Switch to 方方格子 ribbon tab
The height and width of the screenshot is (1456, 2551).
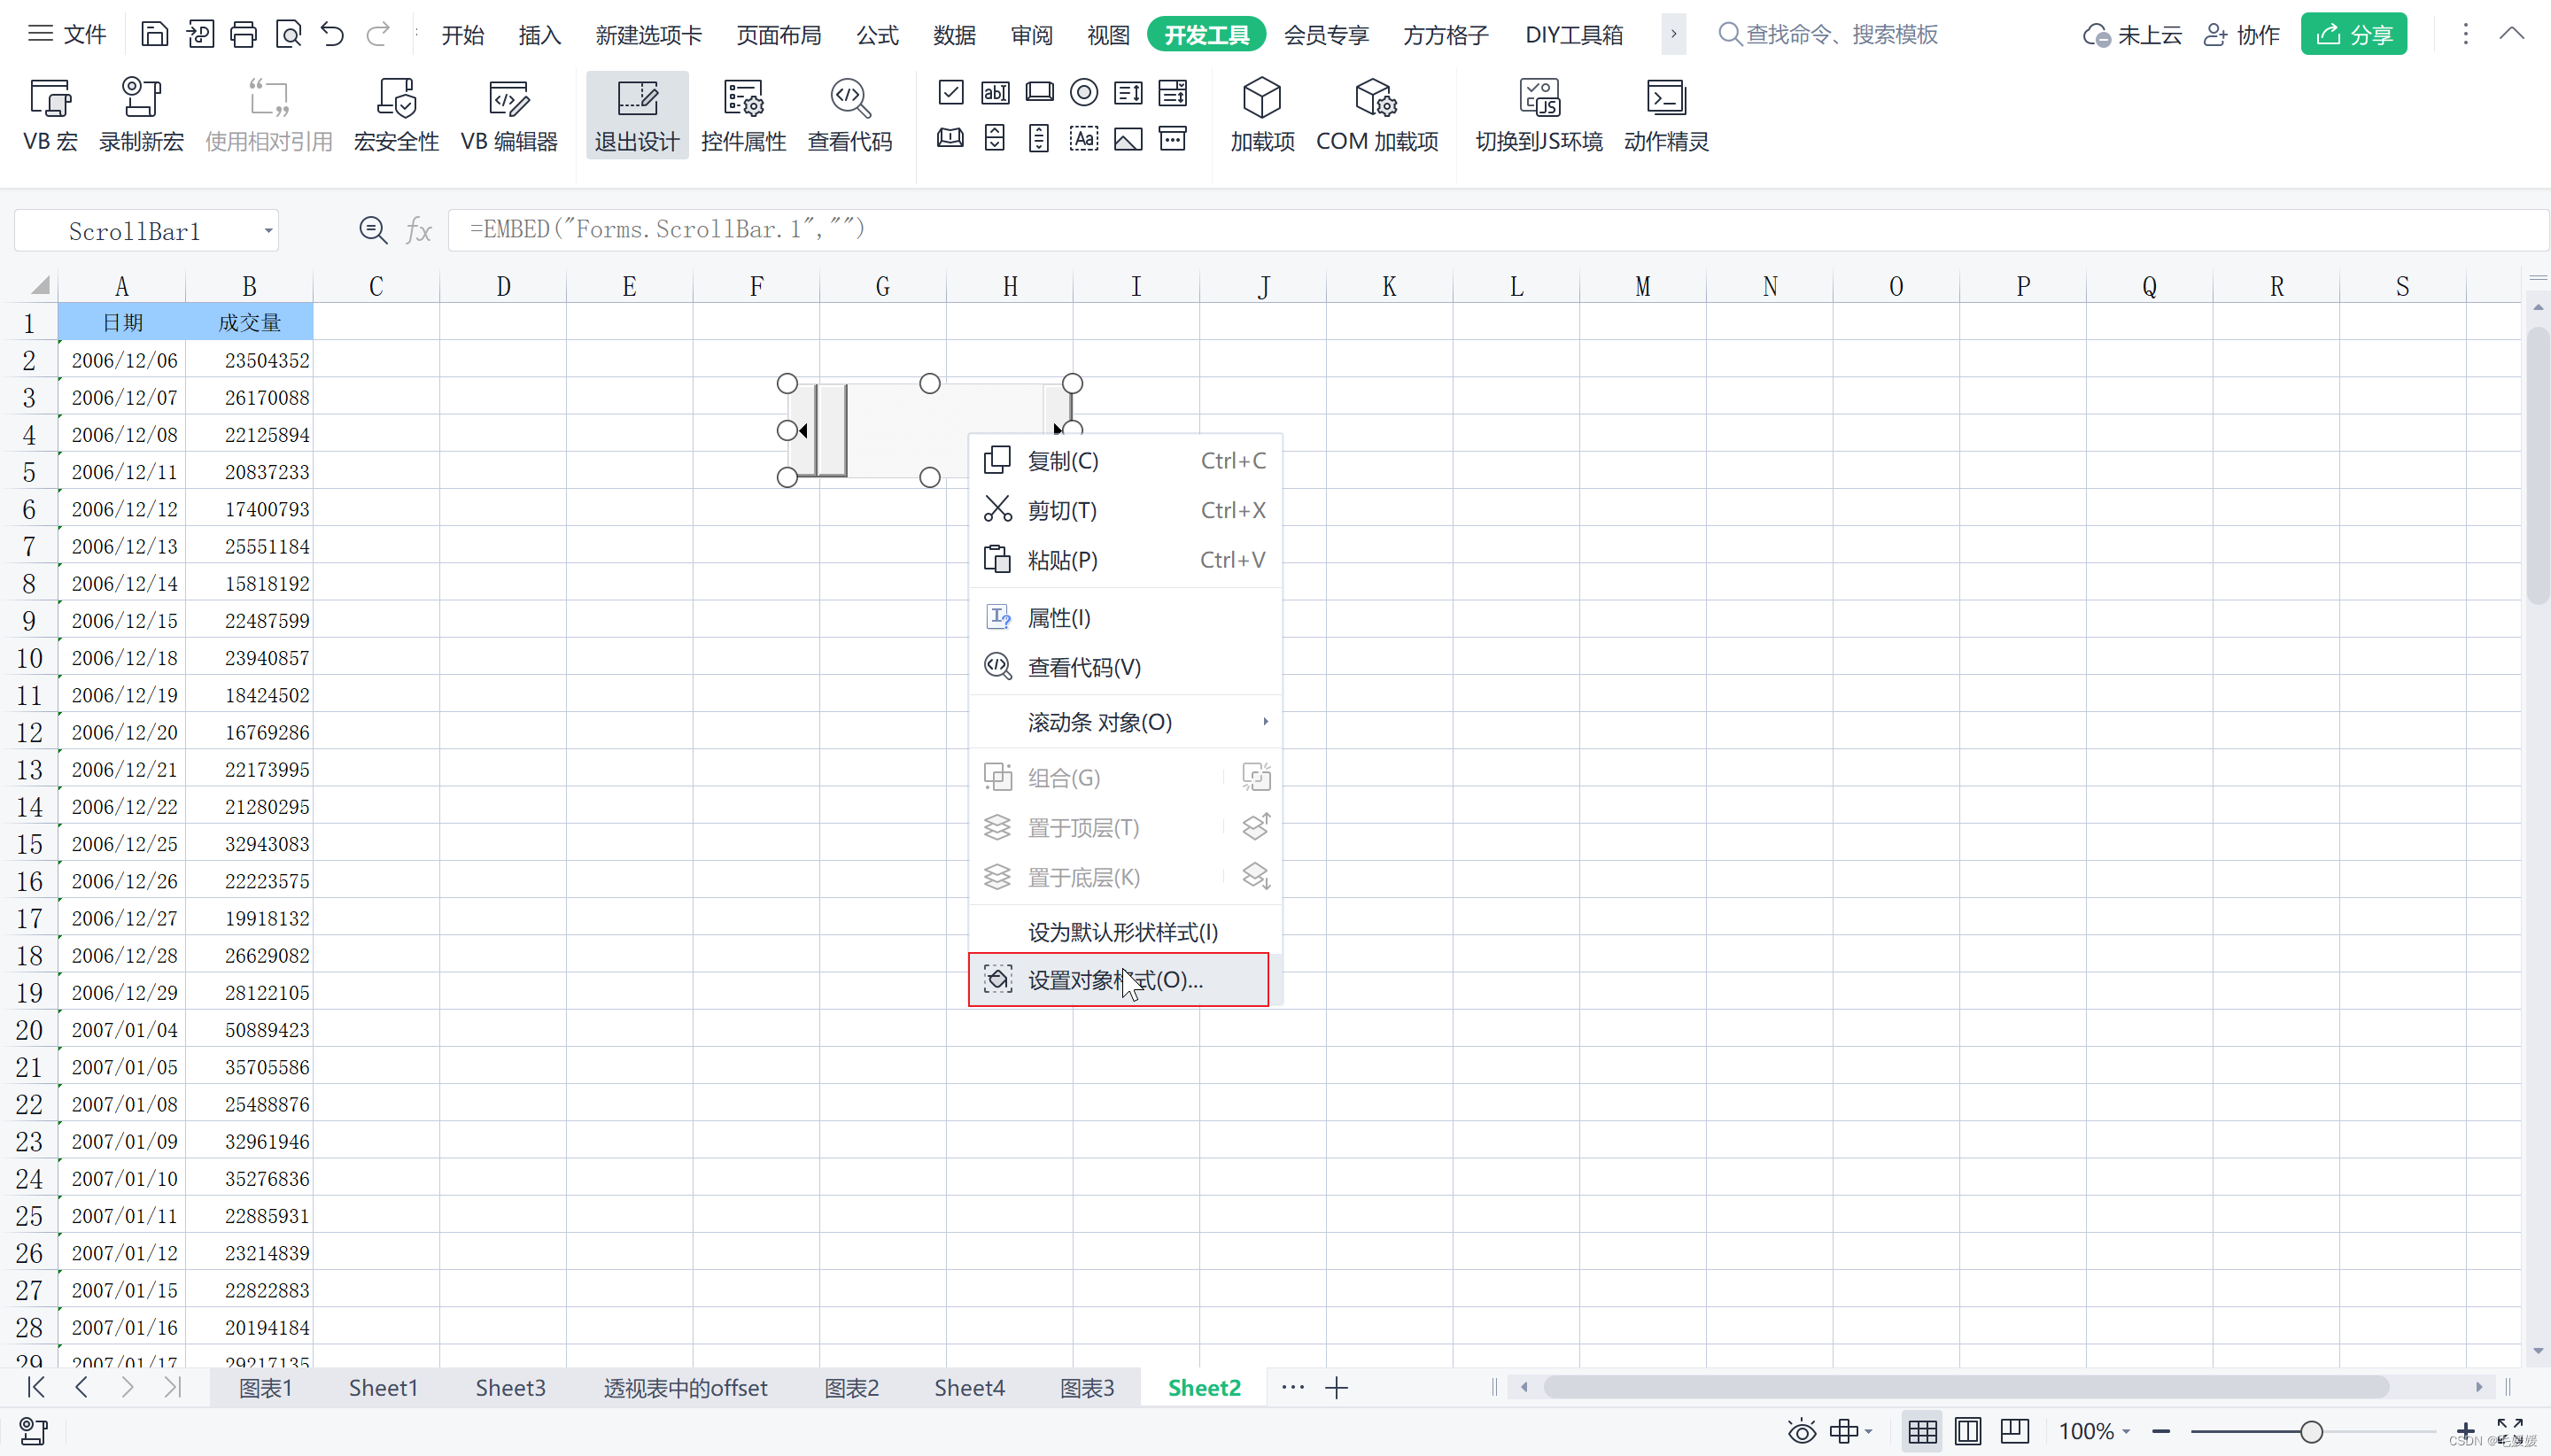pyautogui.click(x=1446, y=35)
